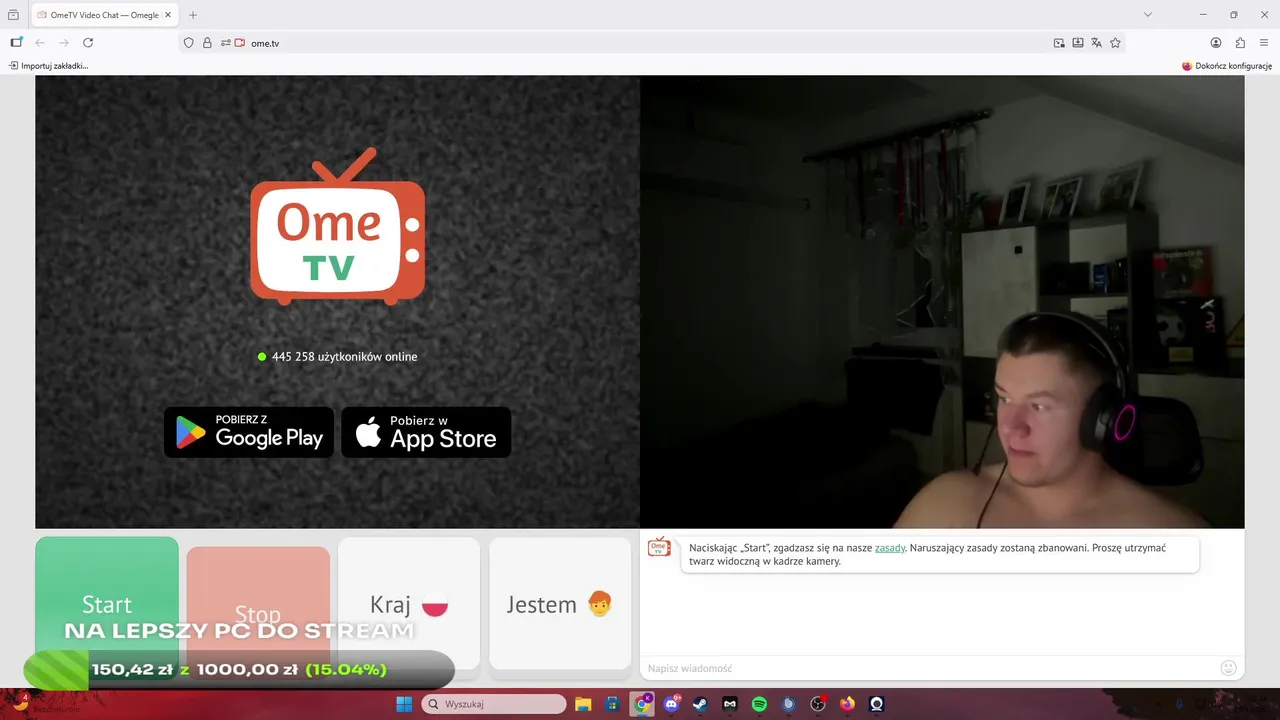Image resolution: width=1280 pixels, height=720 pixels.
Task: Open the Kraj country selector
Action: [409, 604]
